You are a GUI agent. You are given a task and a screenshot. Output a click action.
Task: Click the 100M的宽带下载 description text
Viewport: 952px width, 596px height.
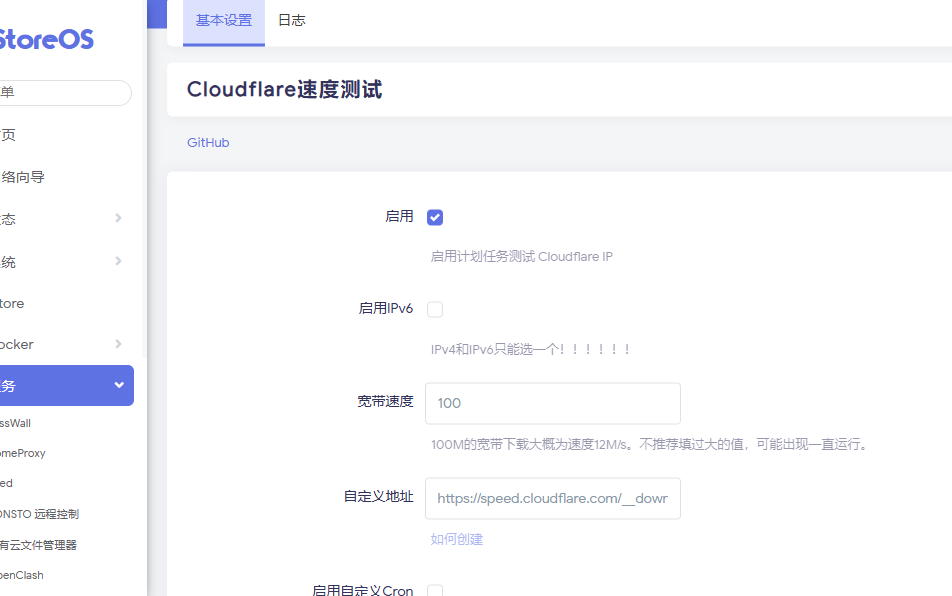tap(650, 445)
